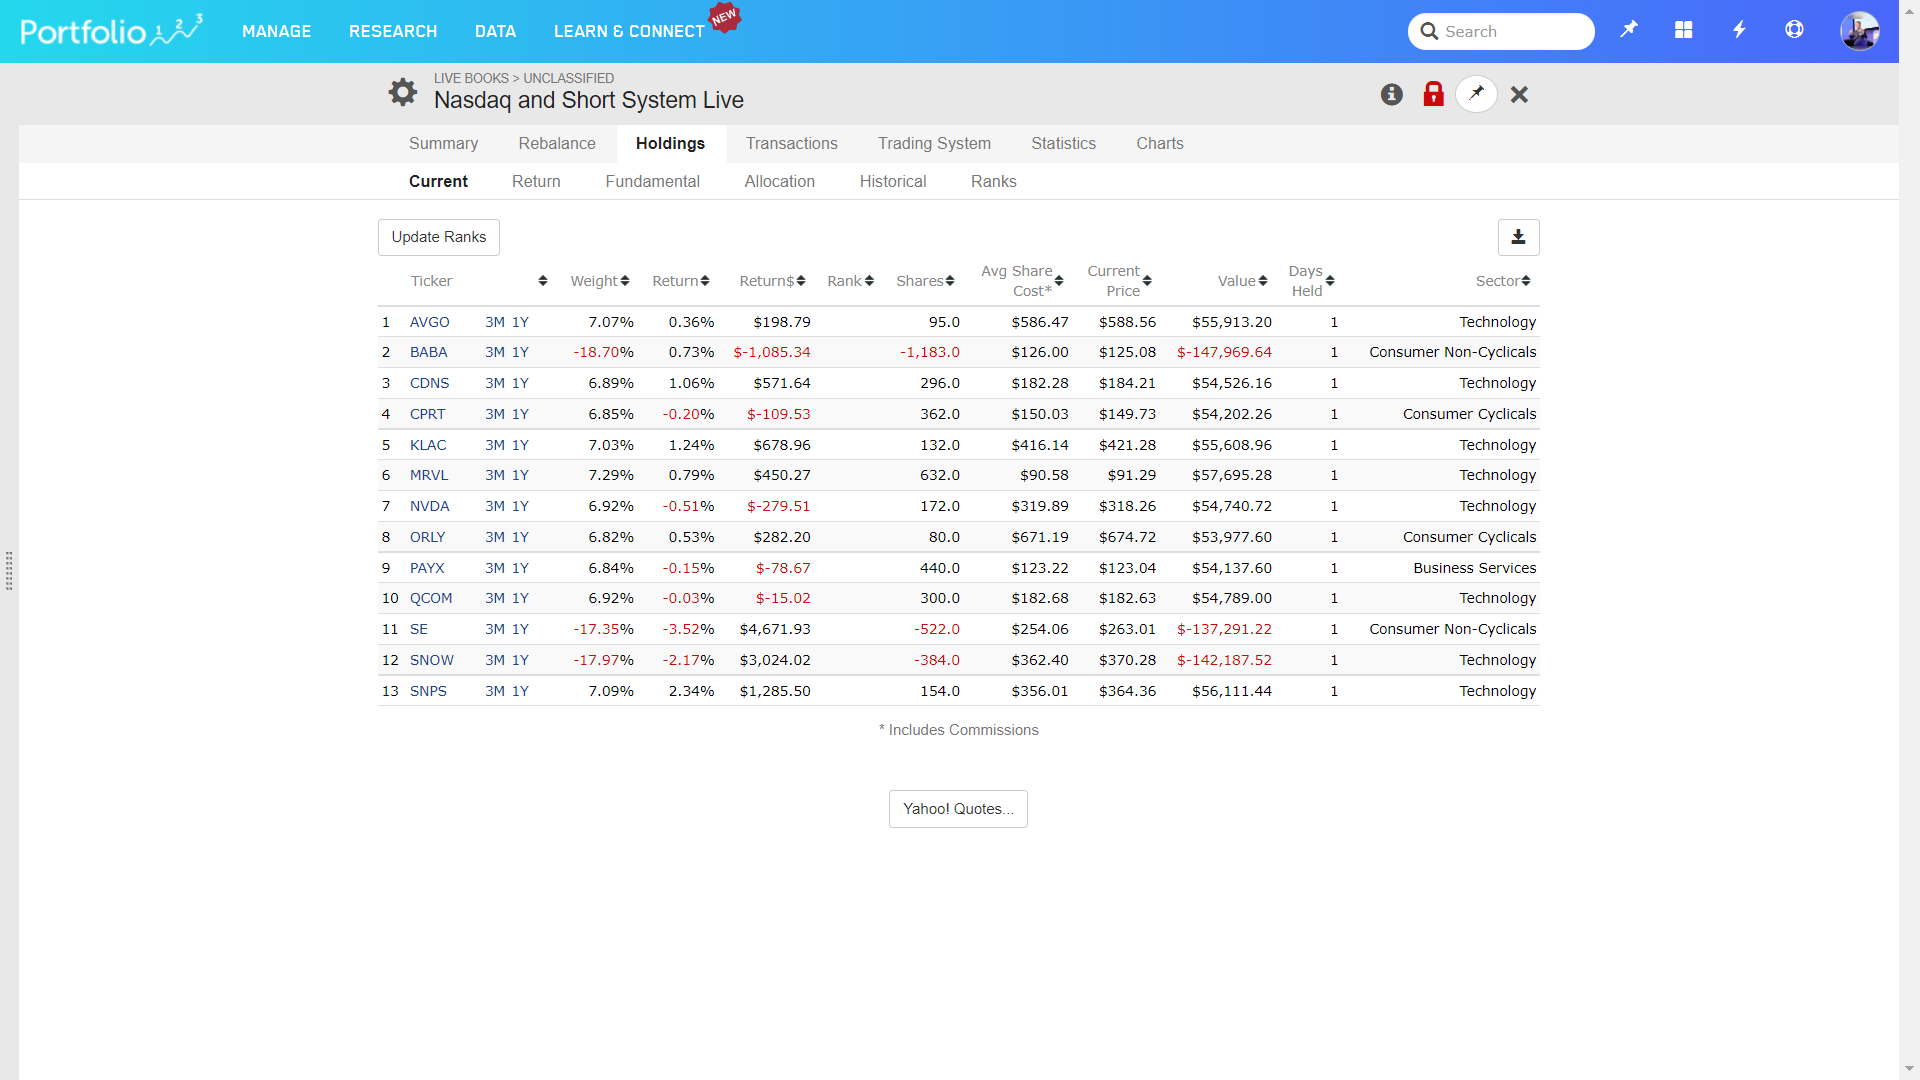
Task: Click the round pin button beside lock
Action: [1476, 94]
